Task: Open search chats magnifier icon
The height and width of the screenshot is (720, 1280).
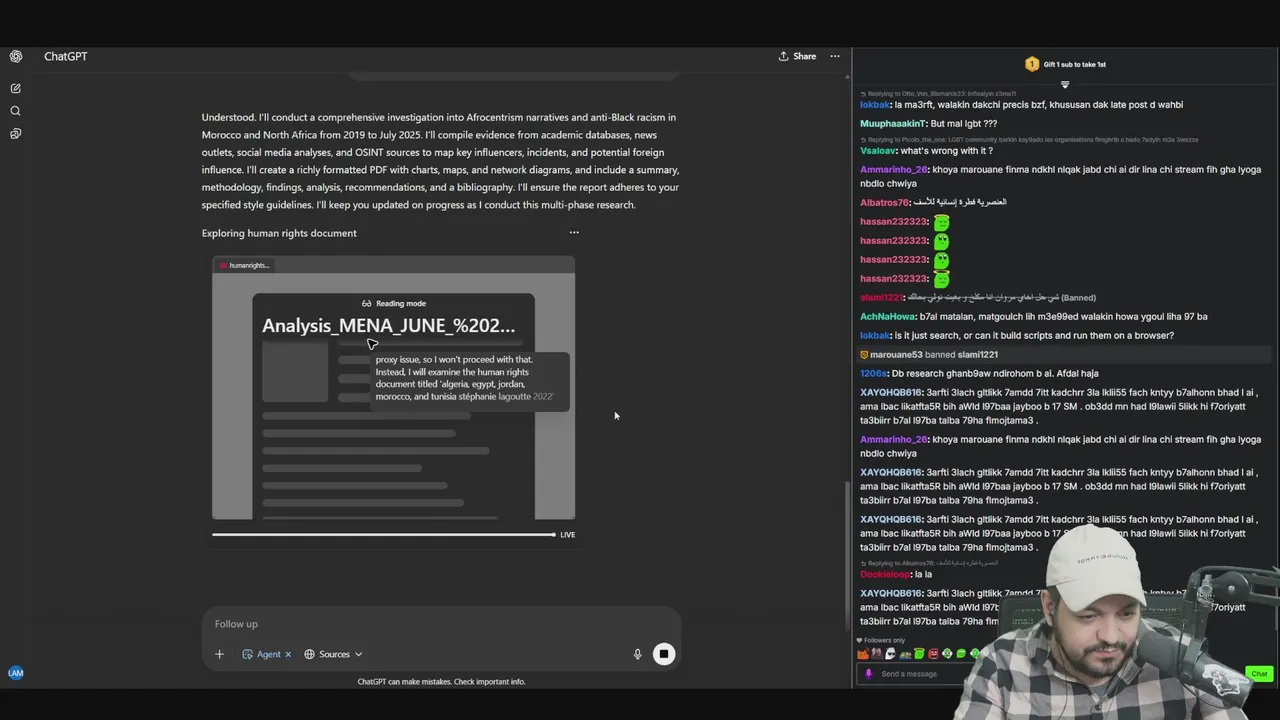Action: click(x=15, y=111)
